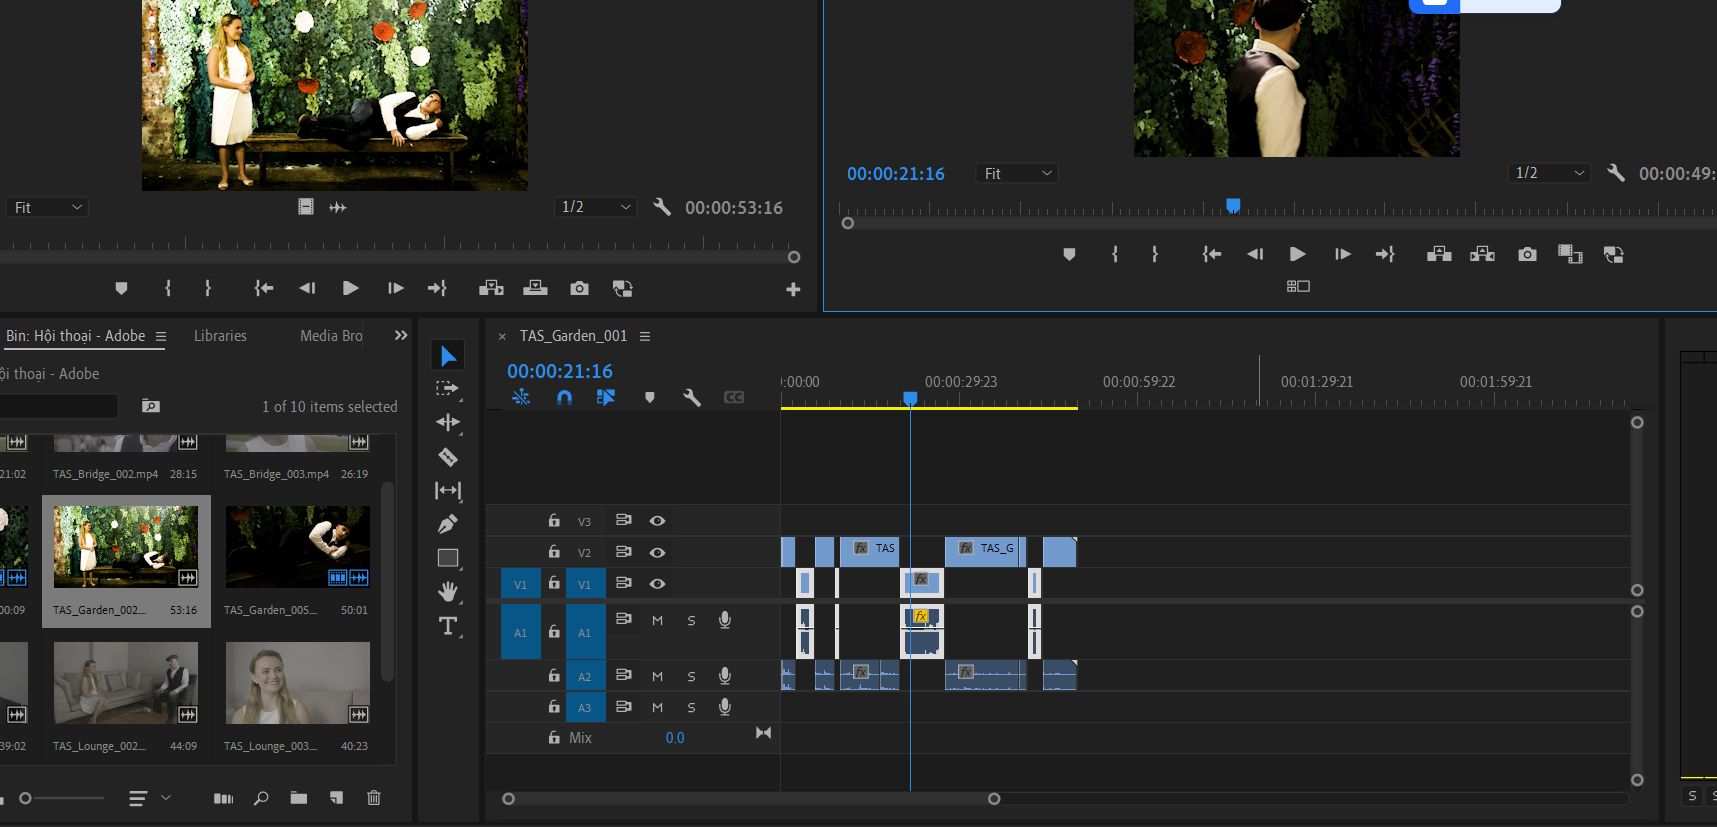The height and width of the screenshot is (827, 1717).
Task: Open Find search icon in Project panel
Action: pyautogui.click(x=261, y=798)
